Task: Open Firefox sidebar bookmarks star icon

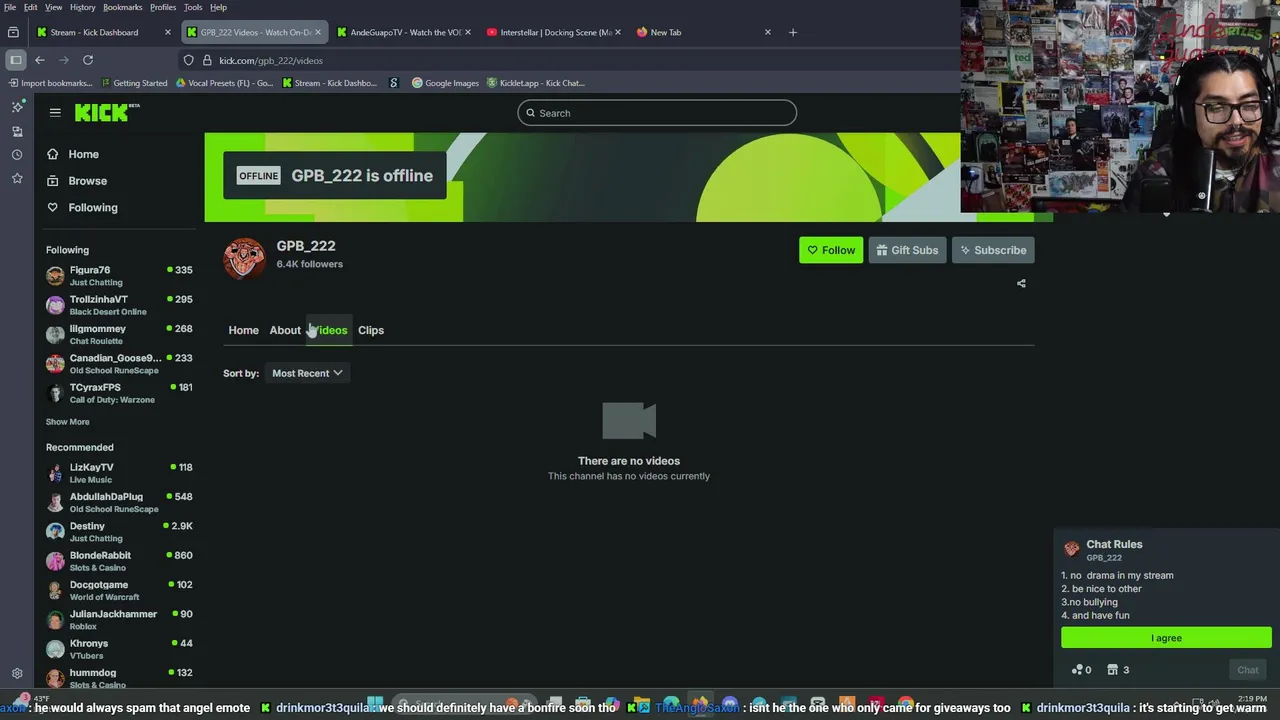Action: 17,178
